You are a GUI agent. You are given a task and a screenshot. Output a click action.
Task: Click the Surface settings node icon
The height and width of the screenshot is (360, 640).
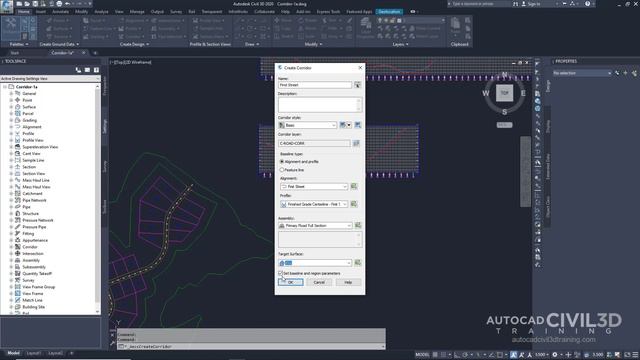(x=18, y=107)
